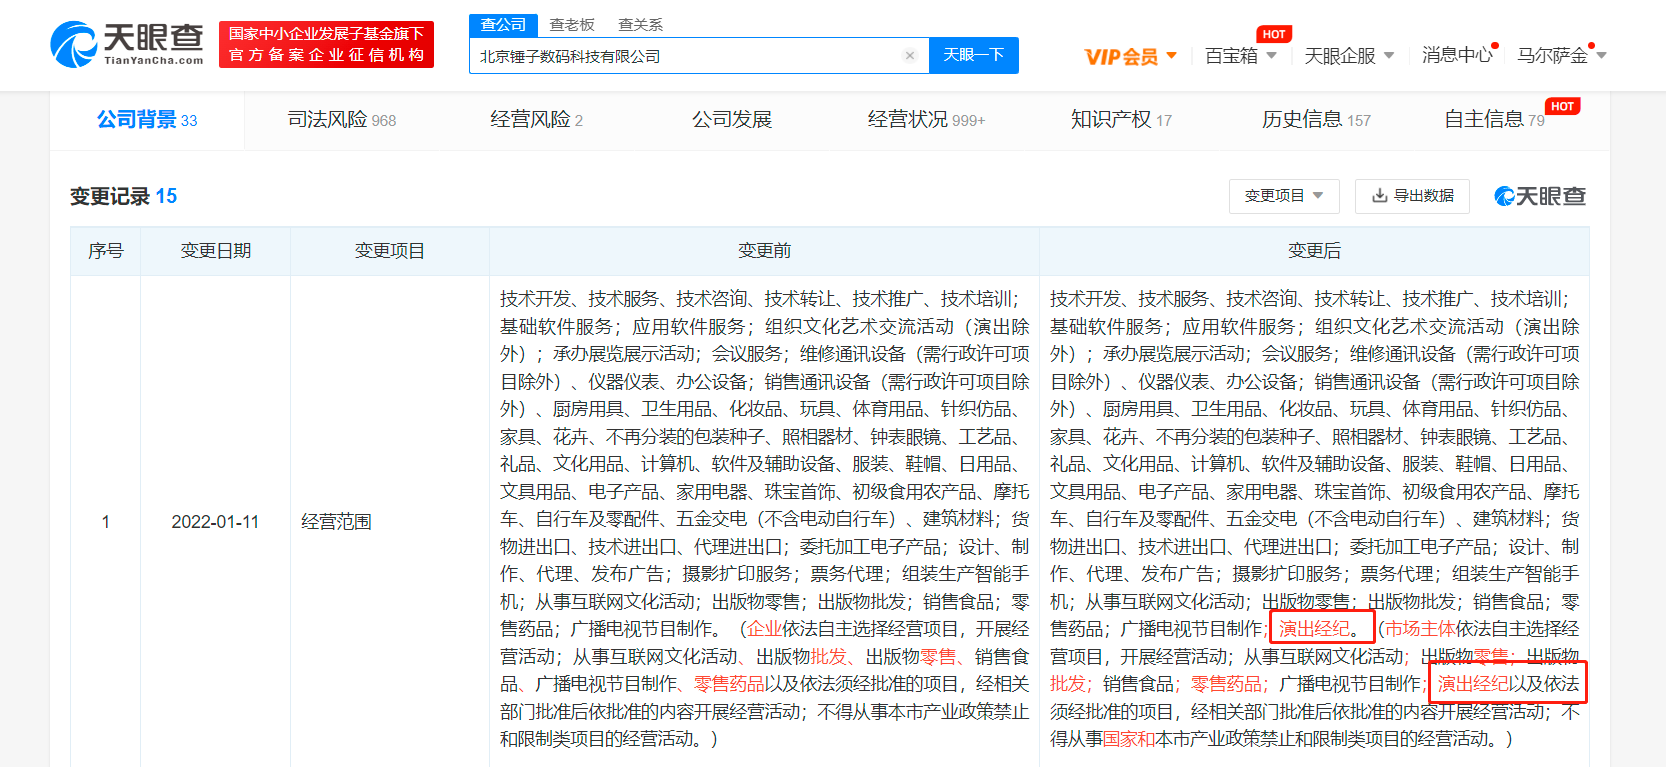Click the 导出数据 export button
Image resolution: width=1666 pixels, height=767 pixels.
click(1412, 196)
